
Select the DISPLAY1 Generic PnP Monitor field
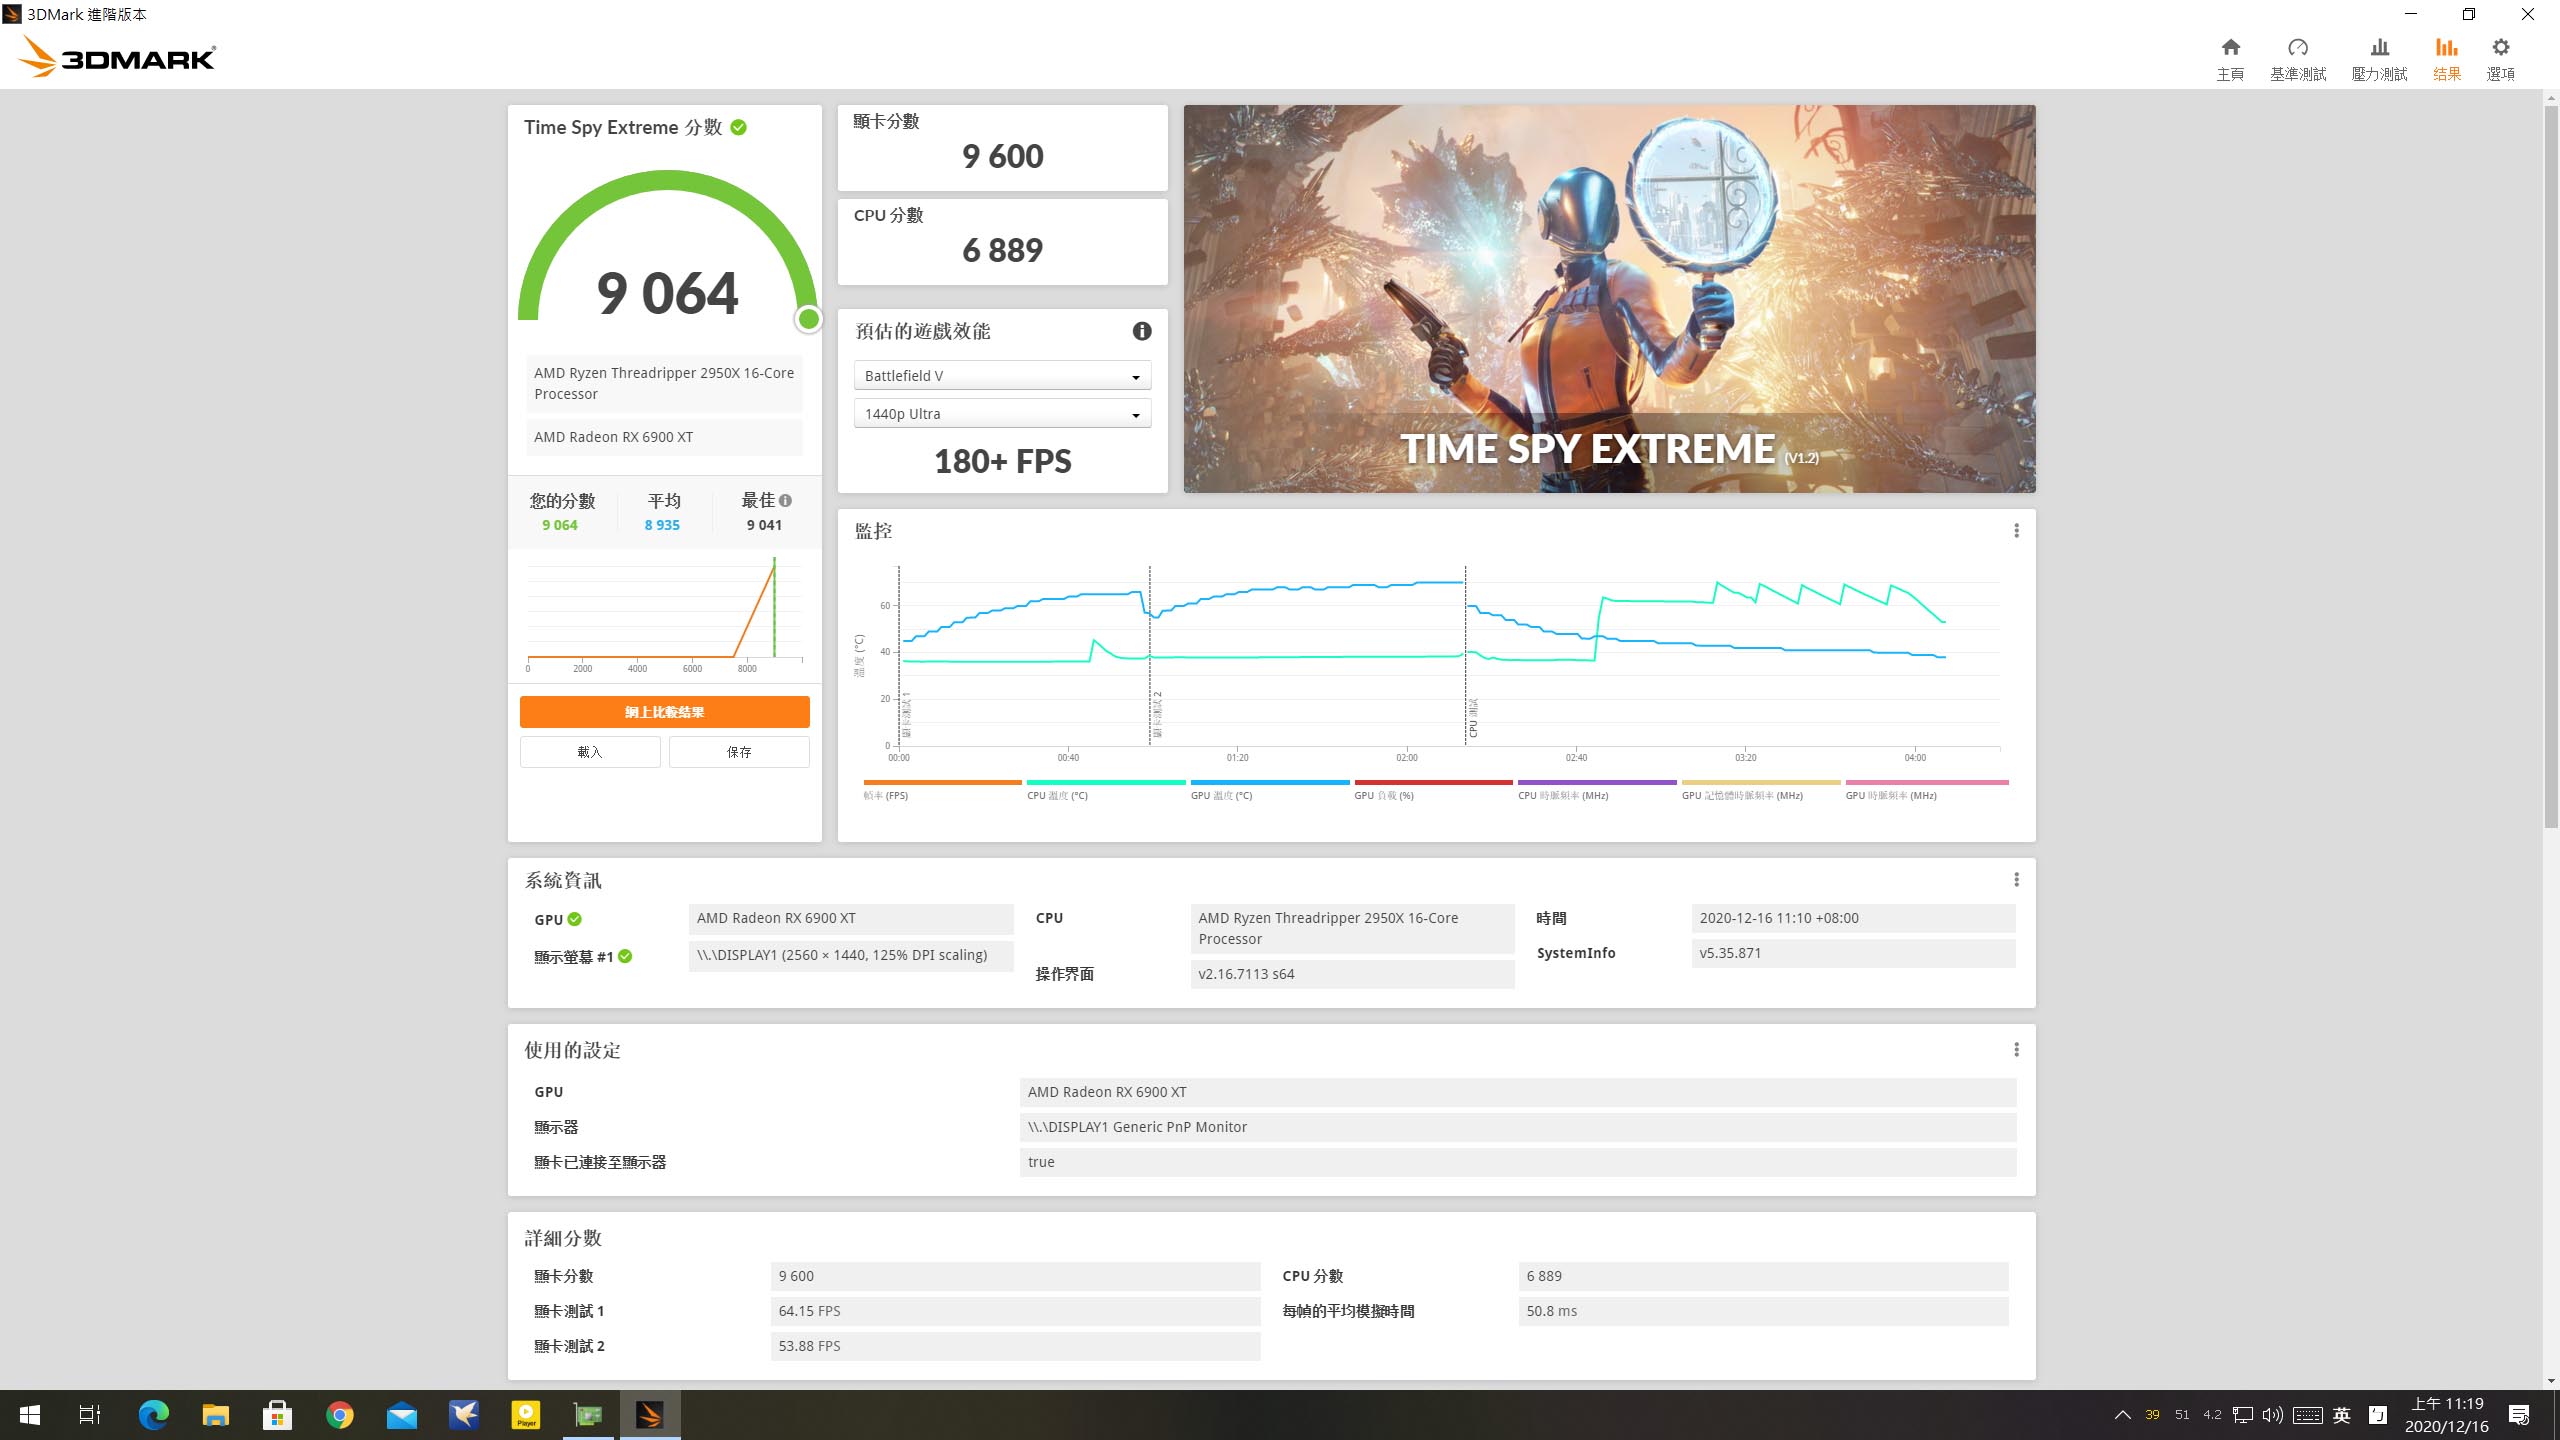click(1517, 1127)
